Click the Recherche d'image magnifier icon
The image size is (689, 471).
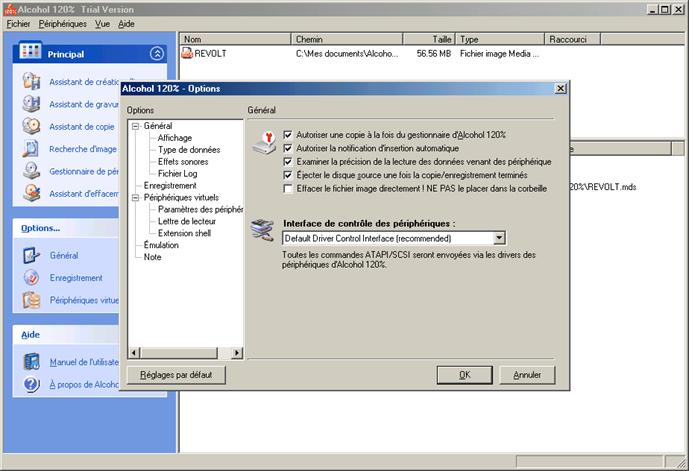(32, 149)
